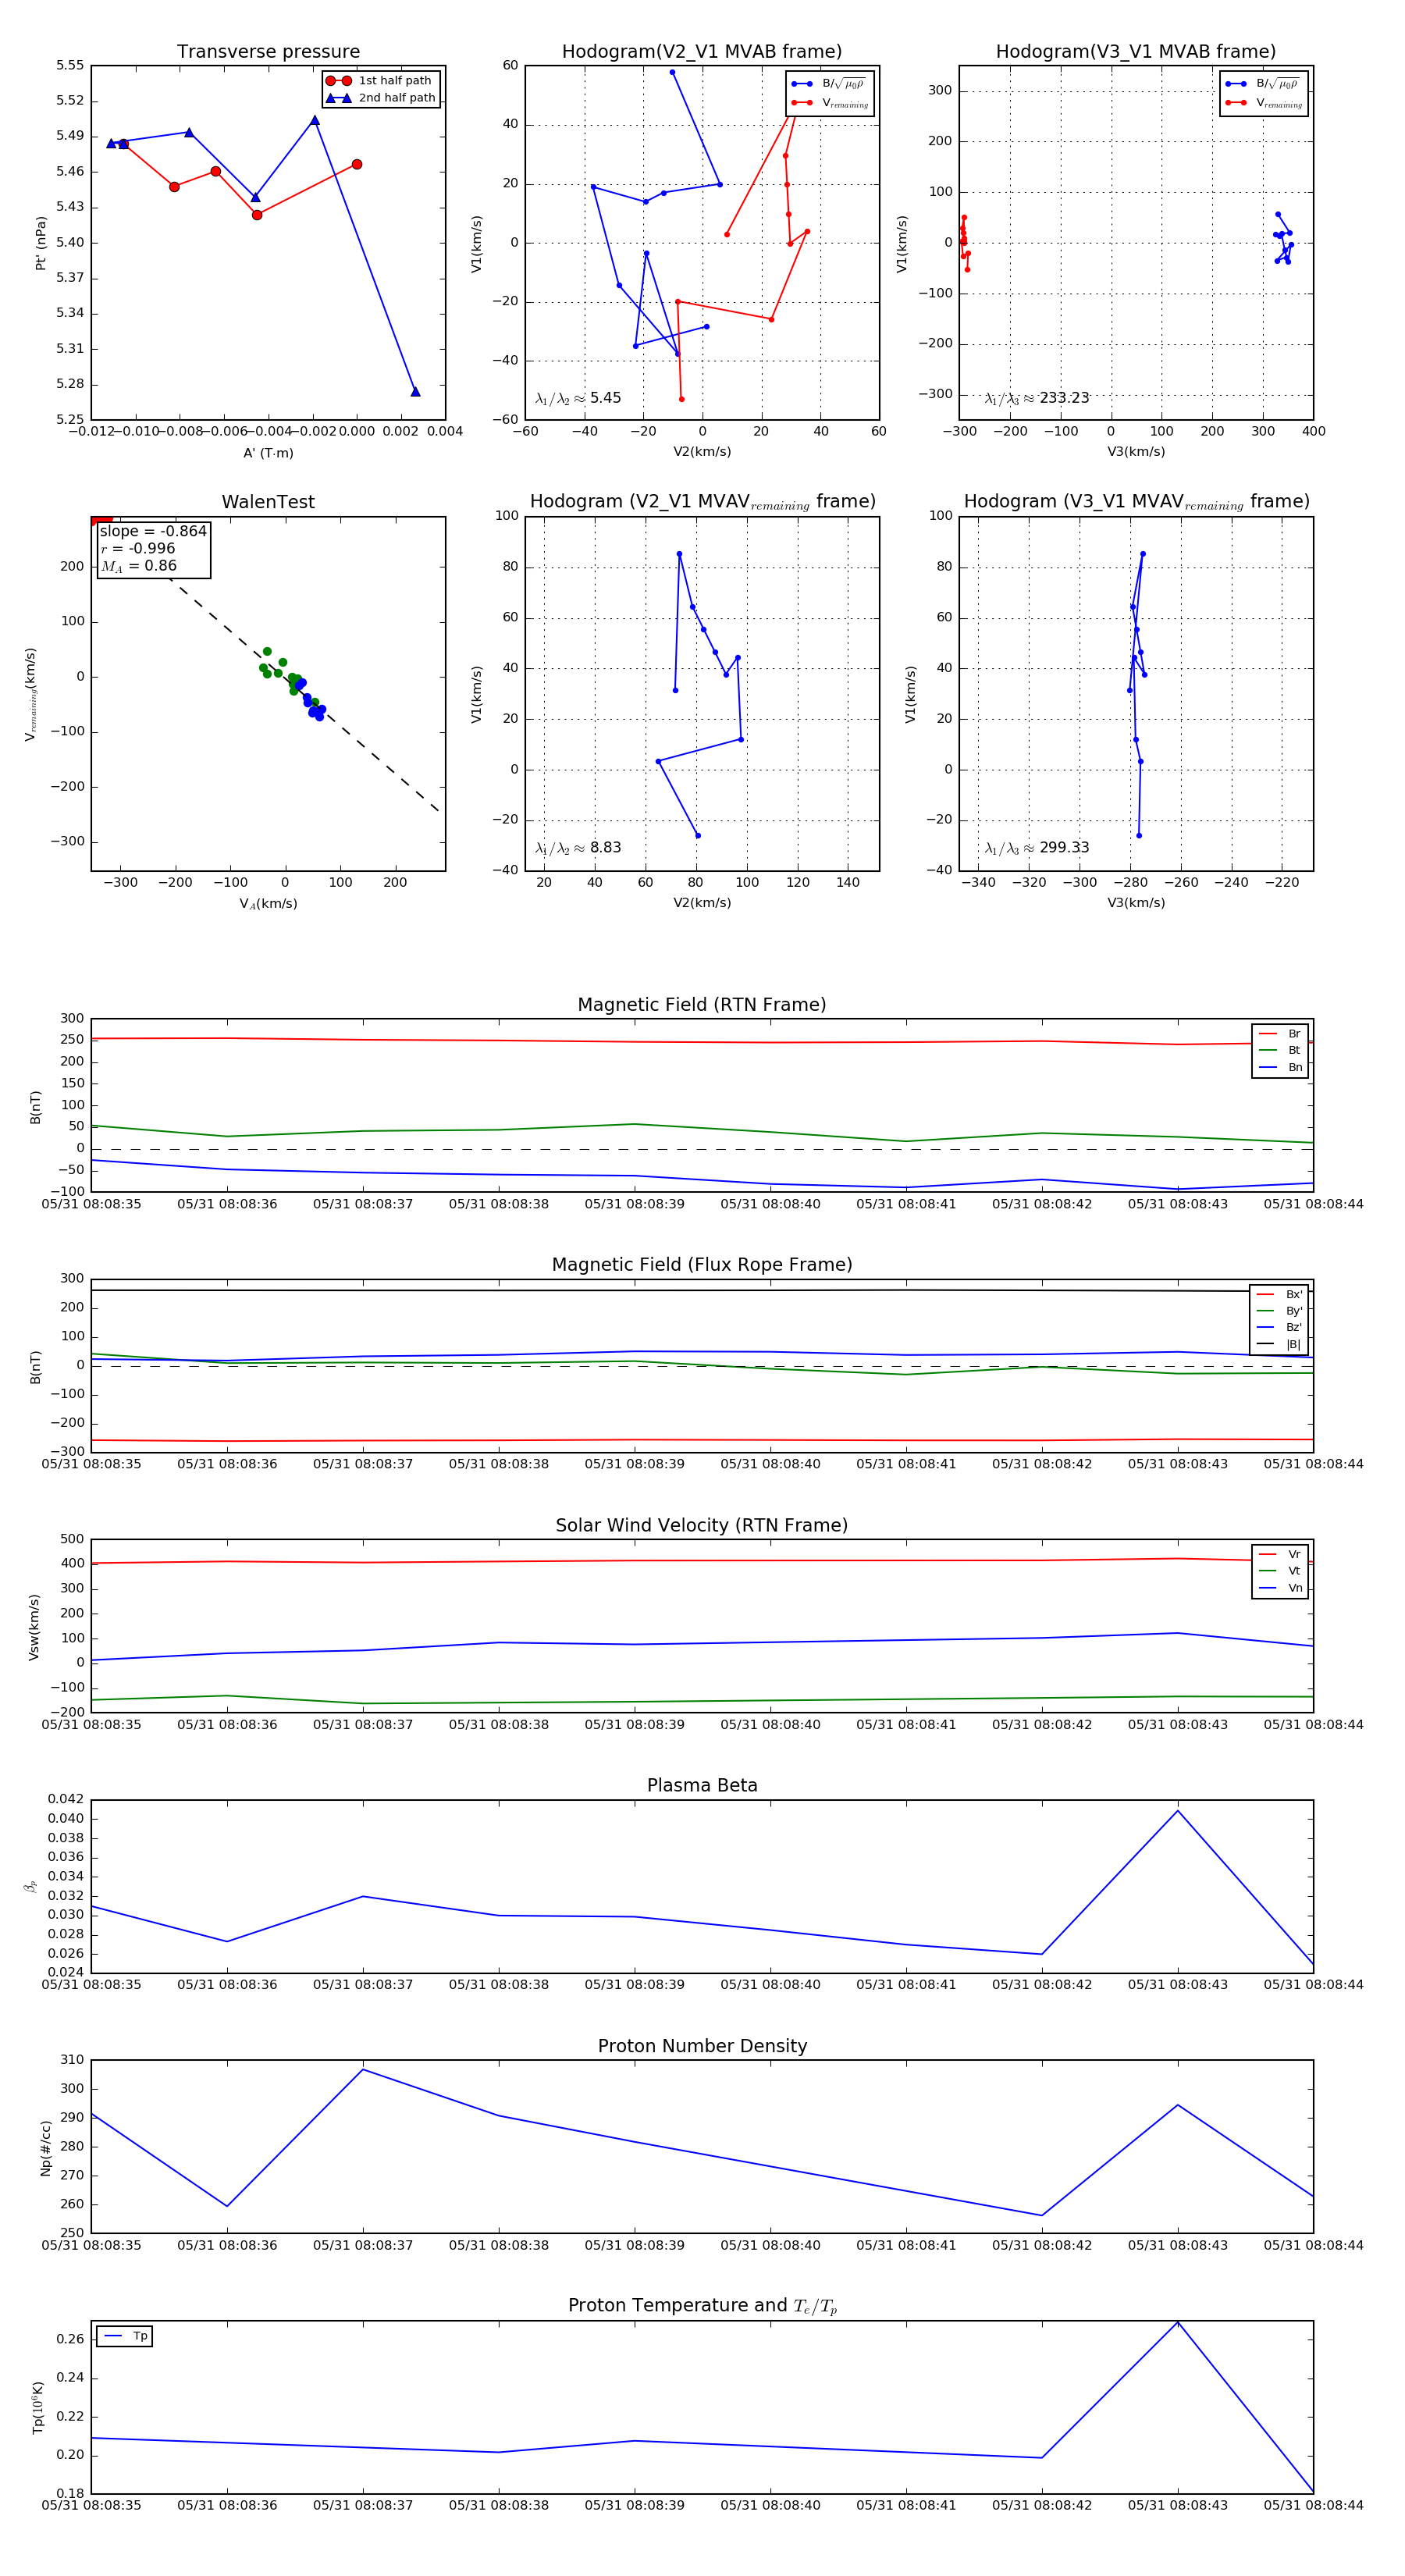Click the Hodogram (V3_V1 MVAV remaining frame) title
This screenshot has height=2576, width=1405.
point(1136,502)
